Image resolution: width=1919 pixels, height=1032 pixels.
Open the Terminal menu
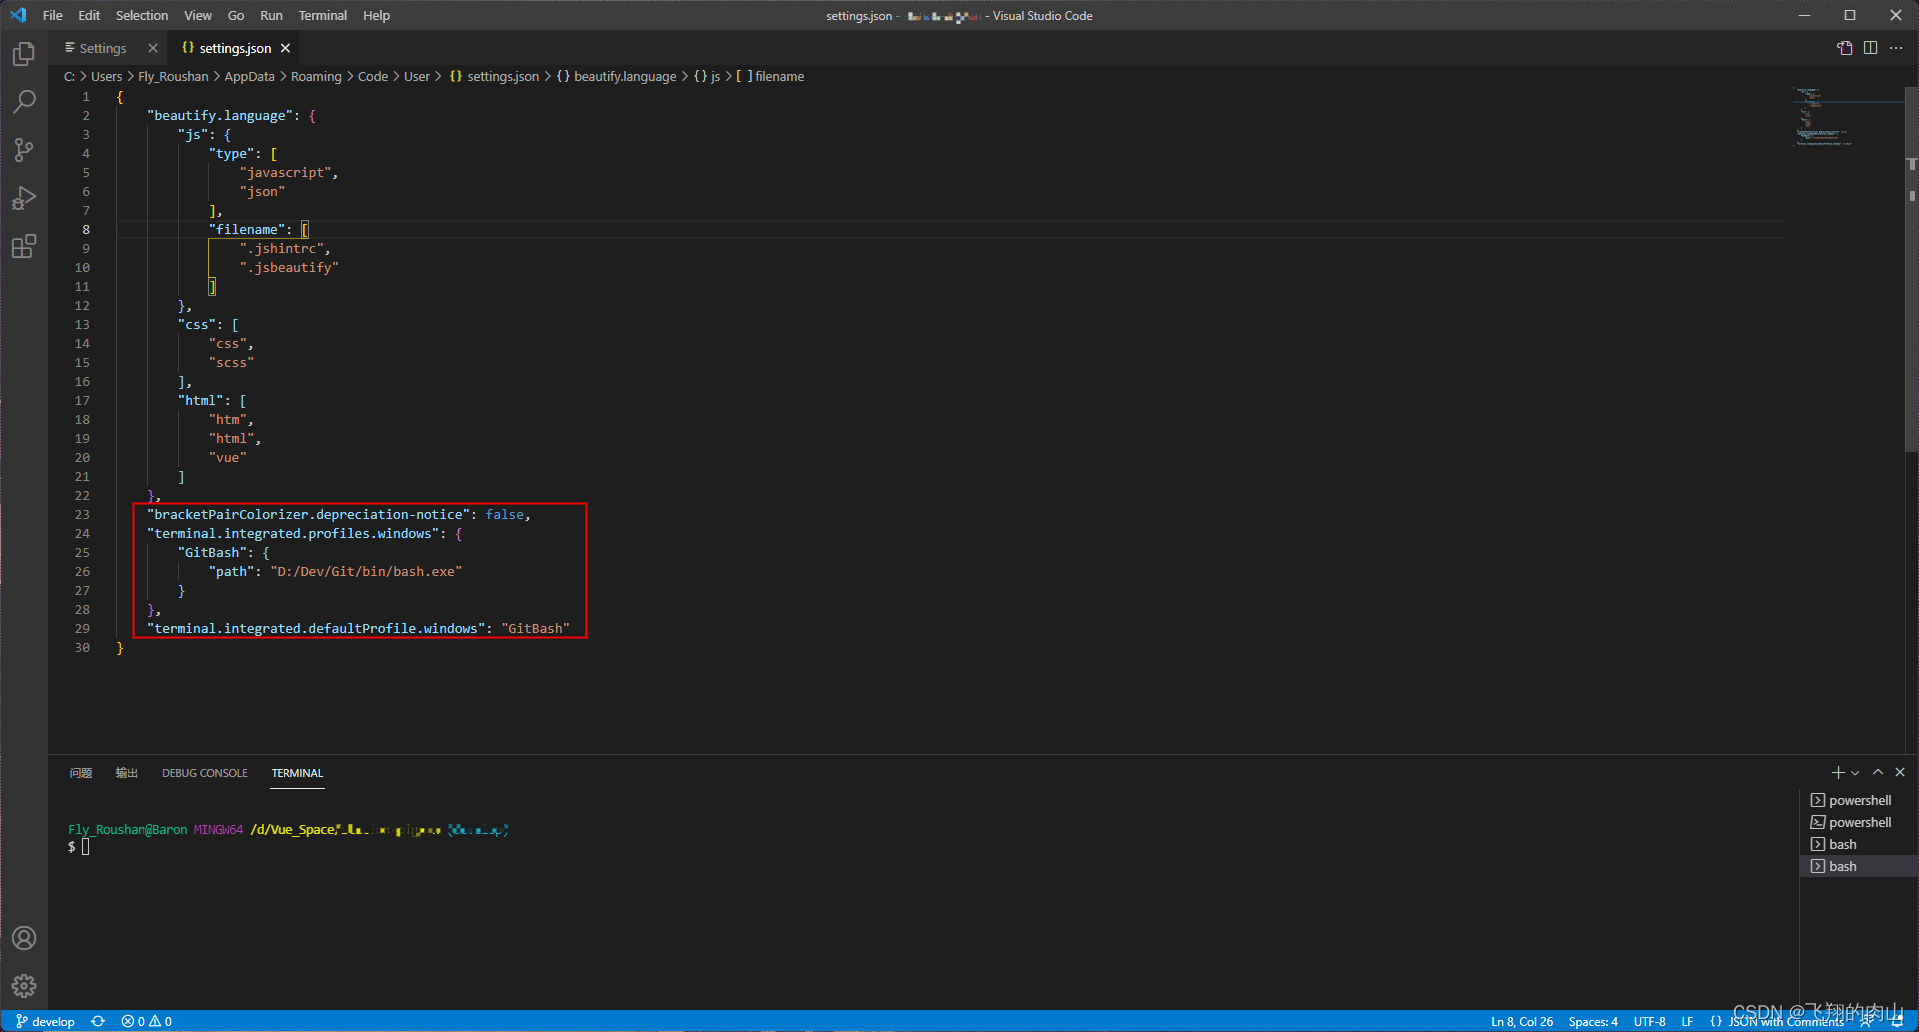point(323,15)
